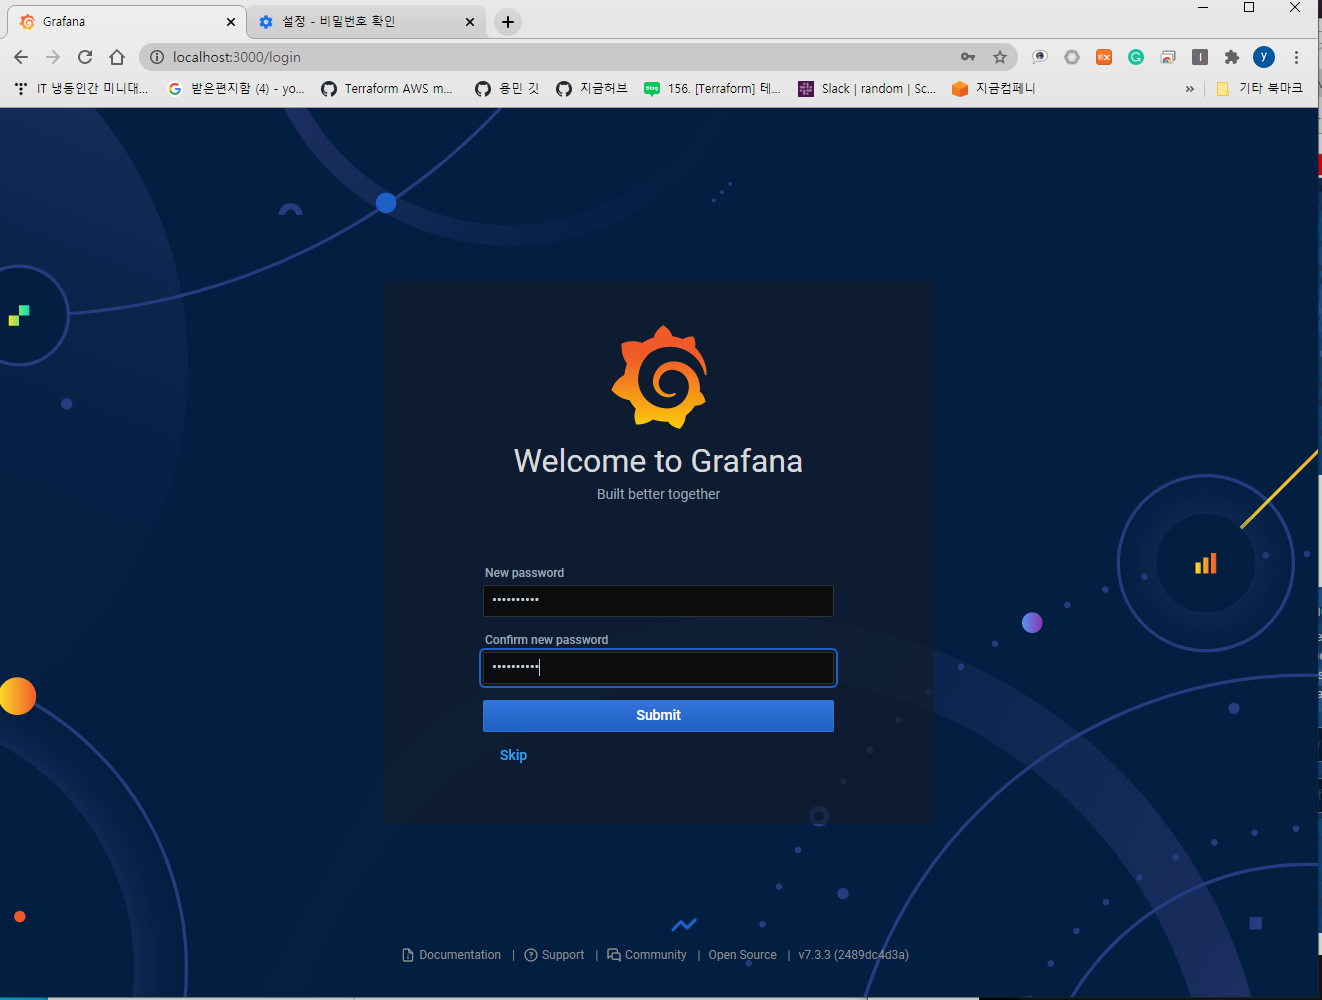This screenshot has height=1000, width=1322.
Task: Close the Grafana tab
Action: pyautogui.click(x=231, y=22)
